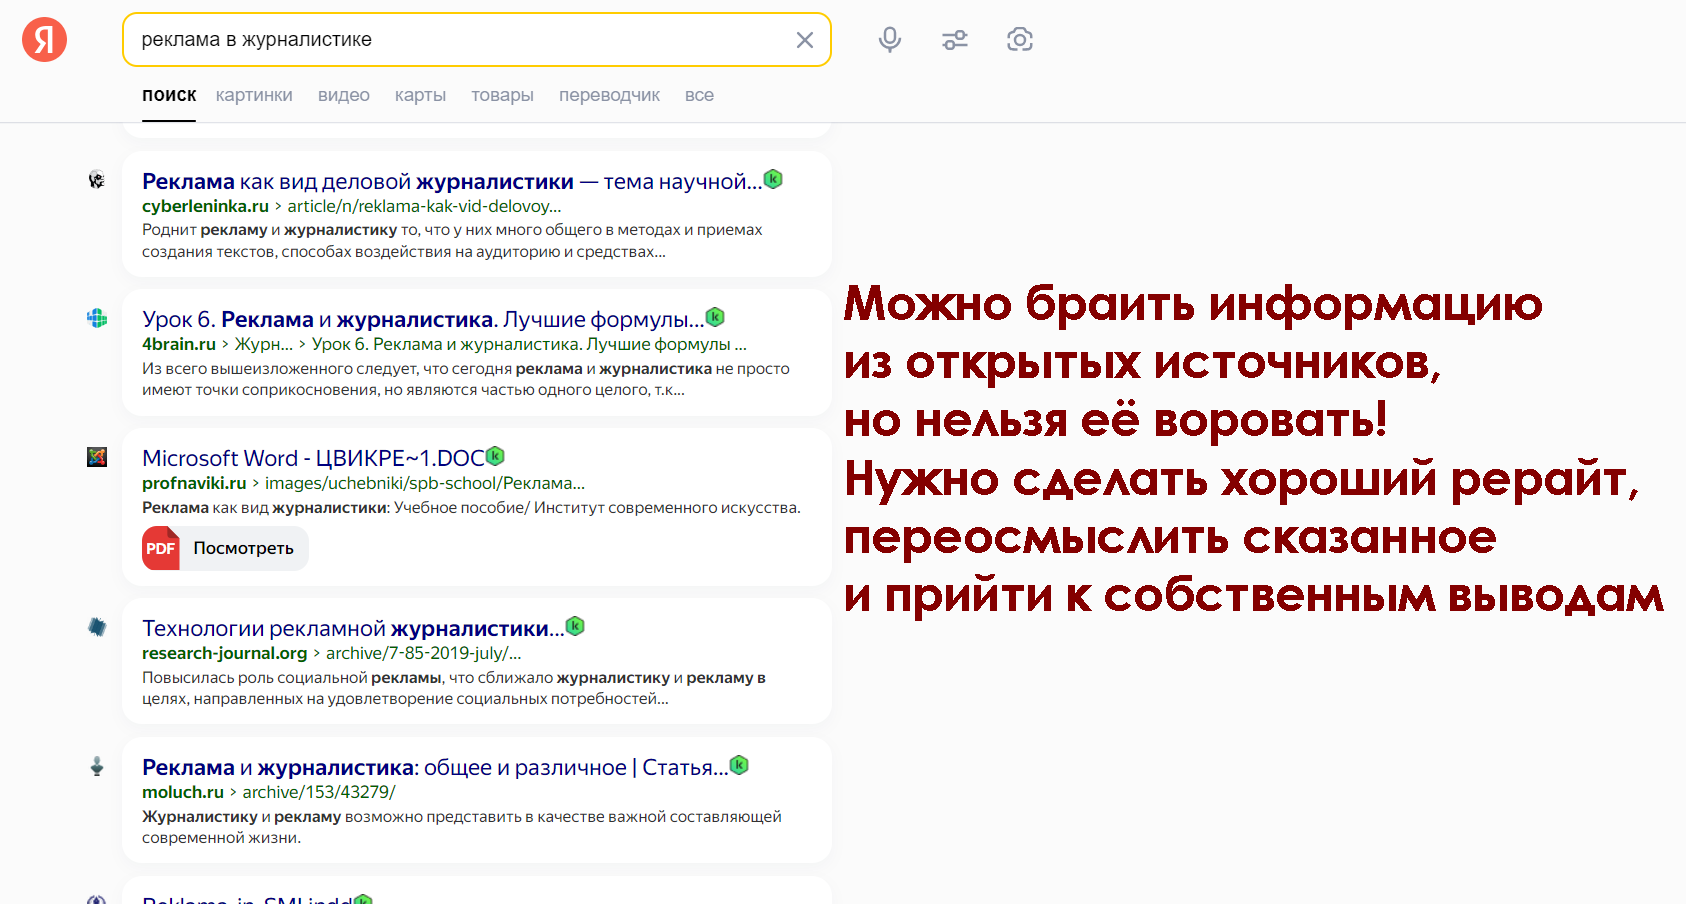Click the cyberleninka site favicon
The image size is (1686, 904).
[97, 180]
